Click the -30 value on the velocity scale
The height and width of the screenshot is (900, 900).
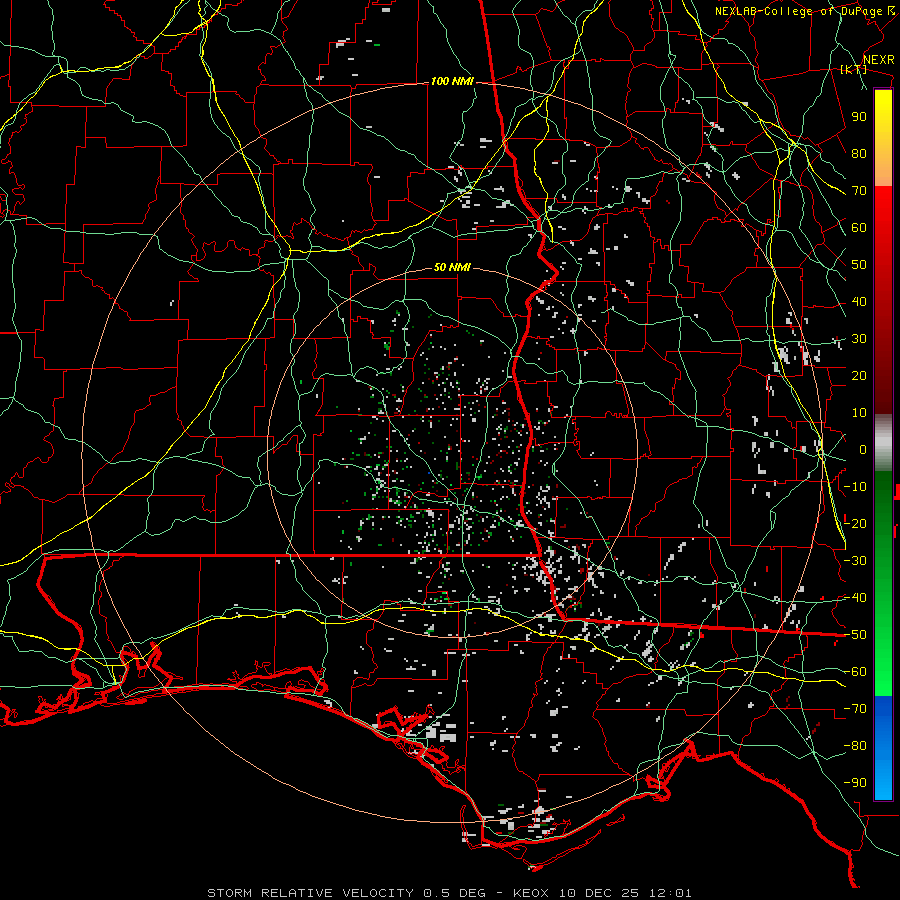[x=855, y=561]
